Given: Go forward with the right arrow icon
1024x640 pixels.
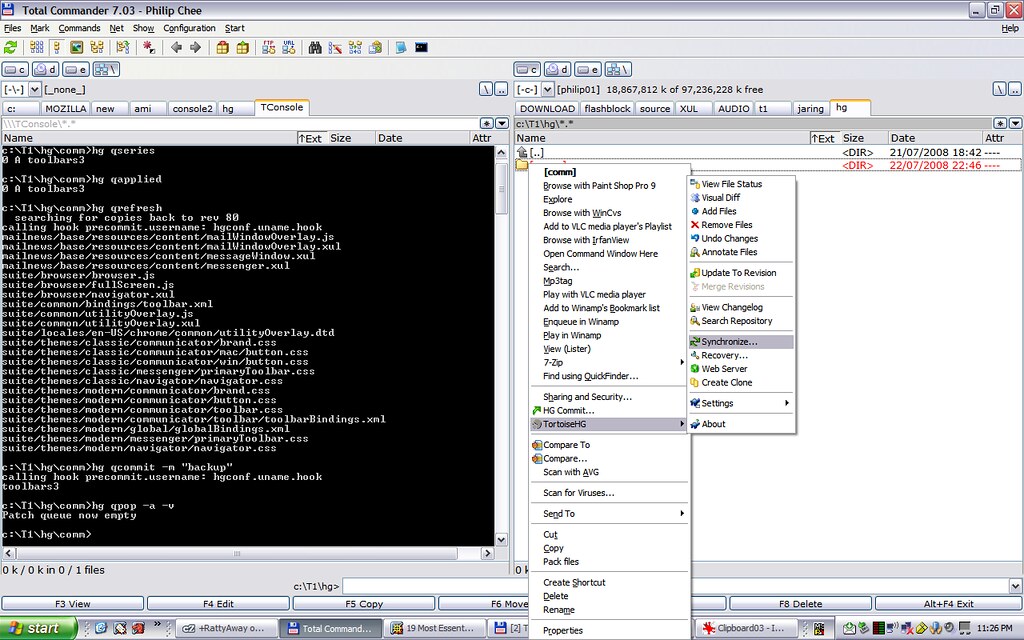Looking at the screenshot, I should point(195,47).
